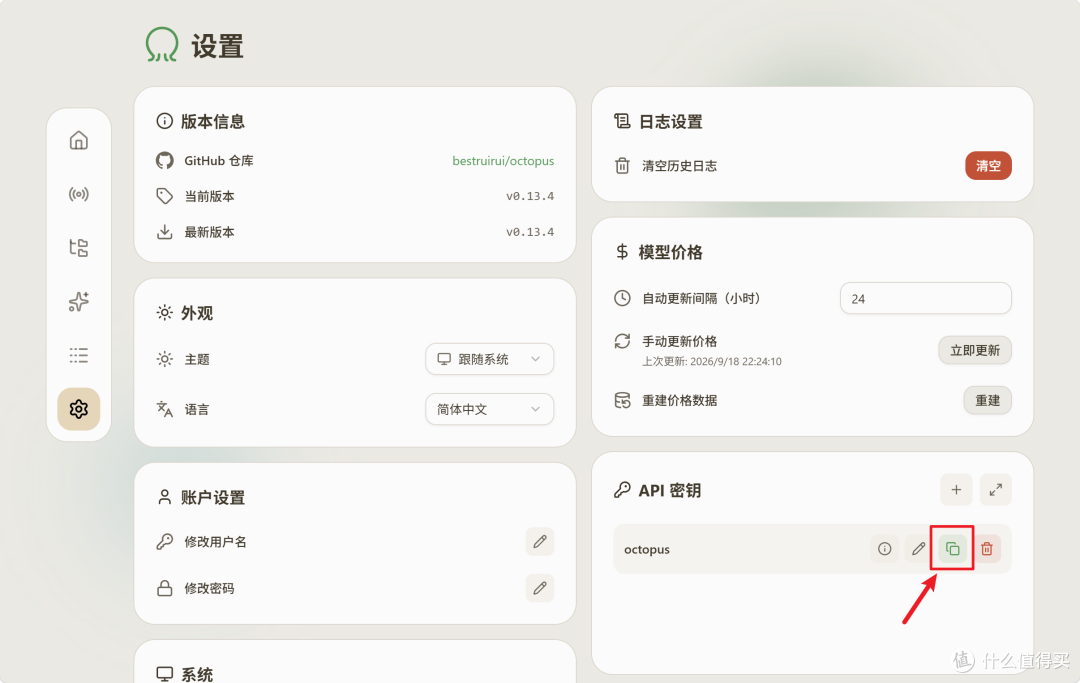Screen dimensions: 1080x683
Task: Click the GitHub icon next to GitHub 仓库
Action: 164,160
